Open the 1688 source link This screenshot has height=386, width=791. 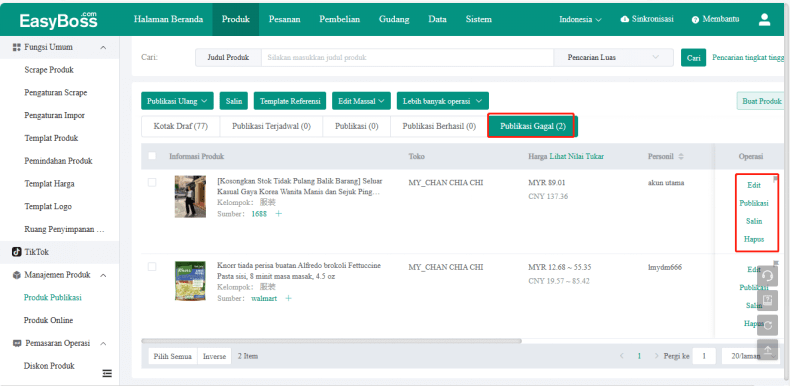[260, 214]
